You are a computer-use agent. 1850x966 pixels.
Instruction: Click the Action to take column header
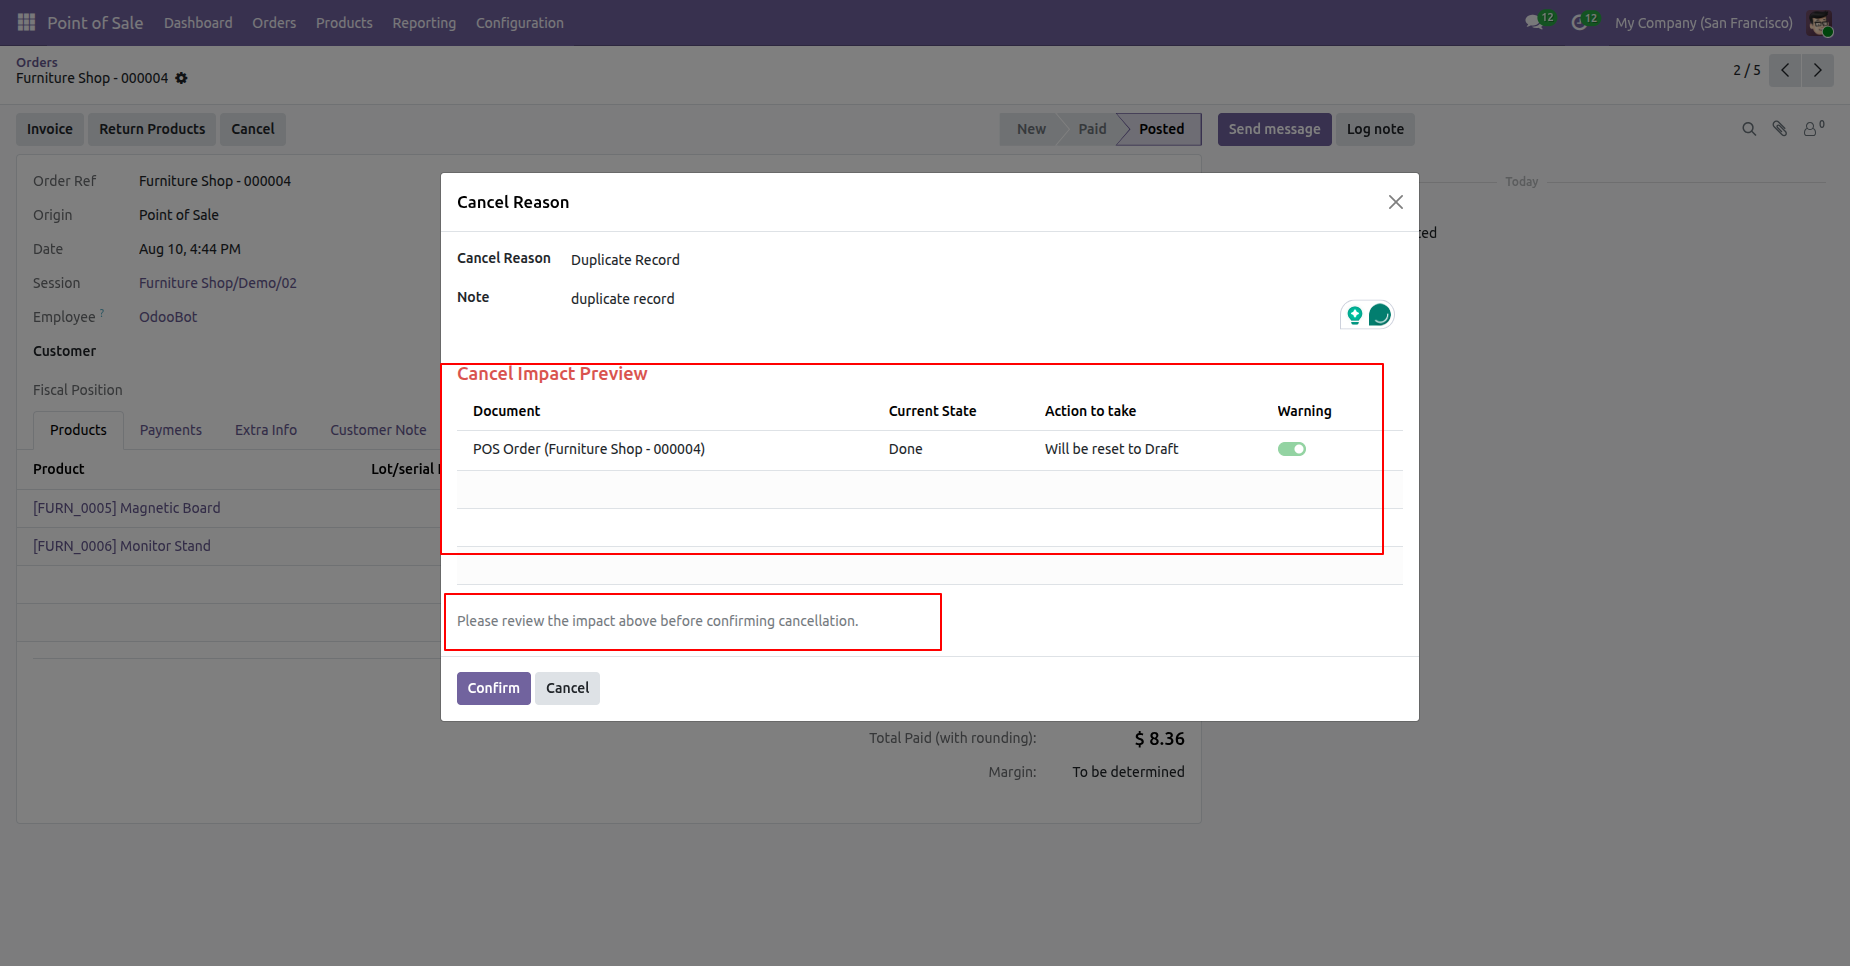[1090, 411]
